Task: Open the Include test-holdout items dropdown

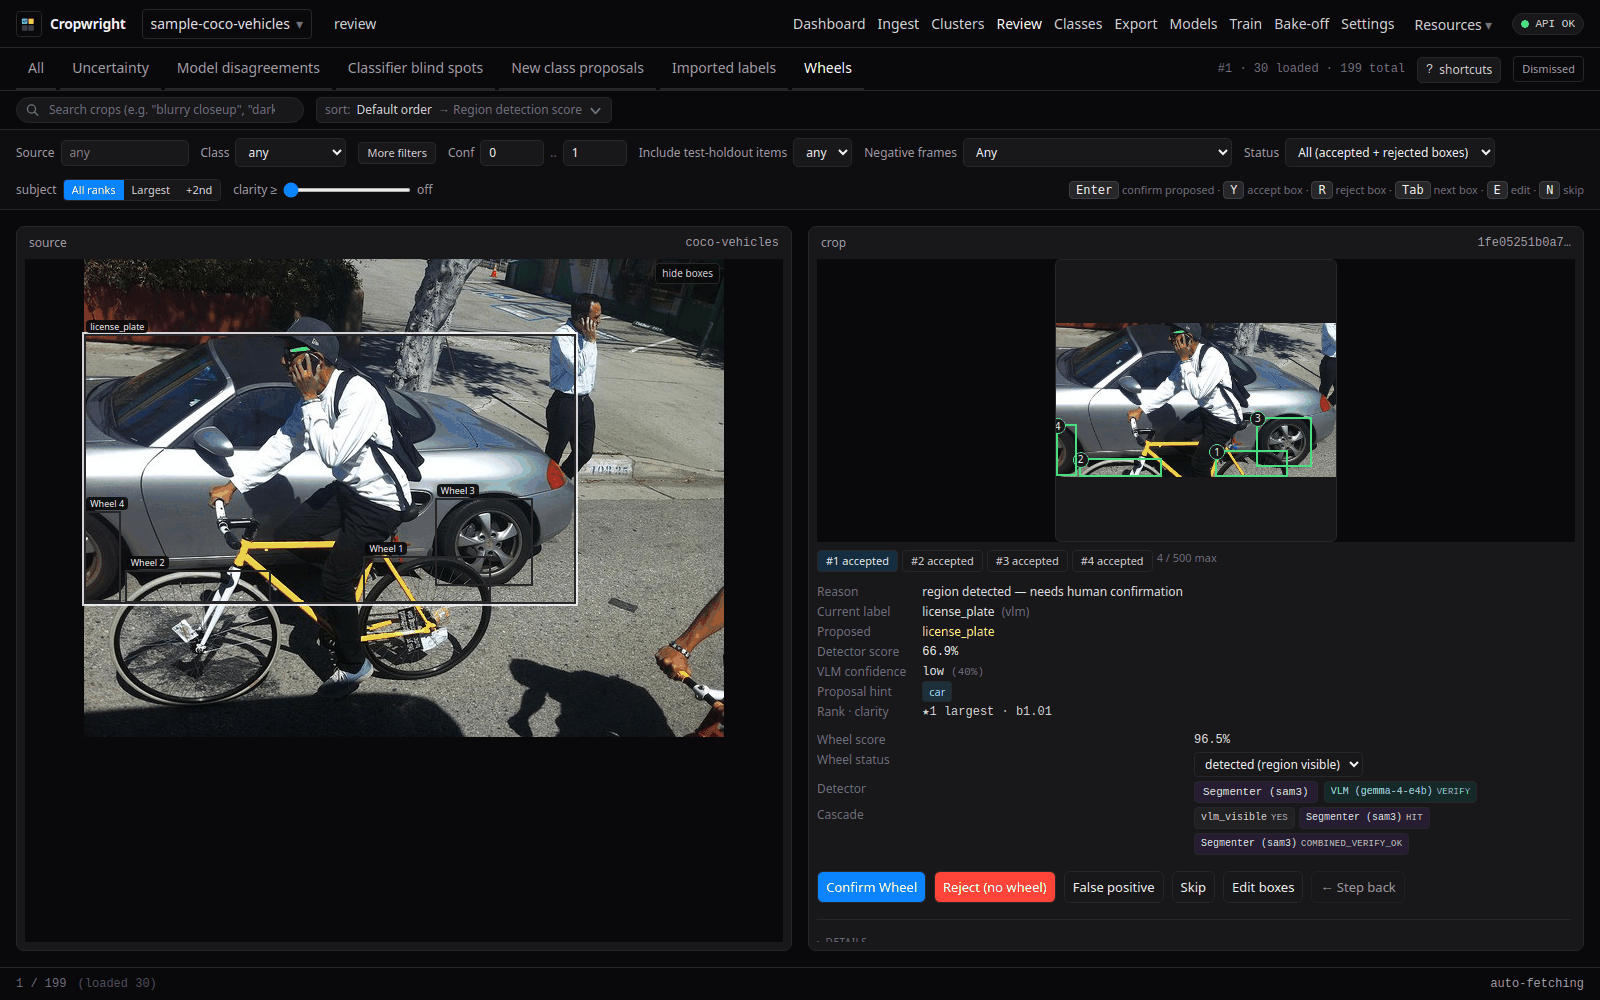Action: click(822, 153)
